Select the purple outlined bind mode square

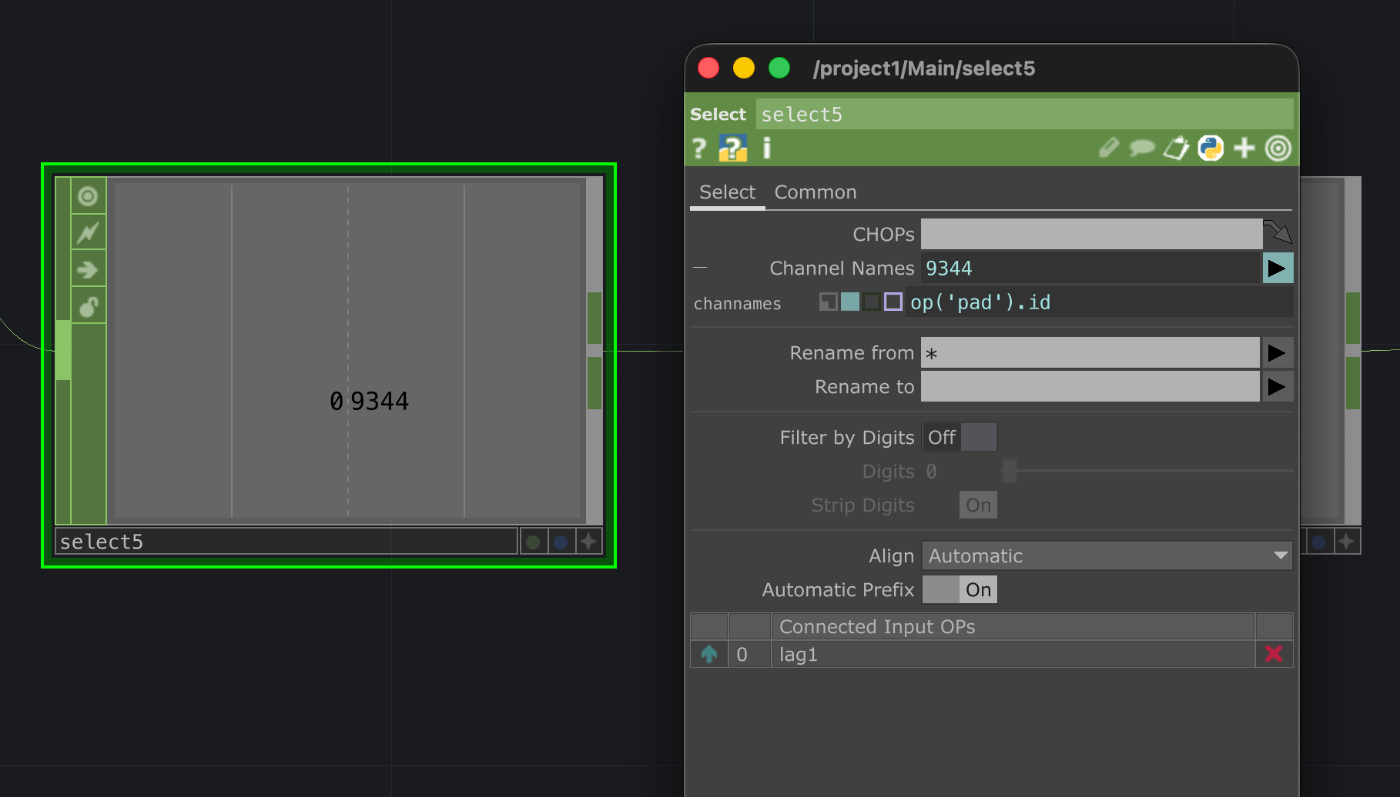click(893, 302)
